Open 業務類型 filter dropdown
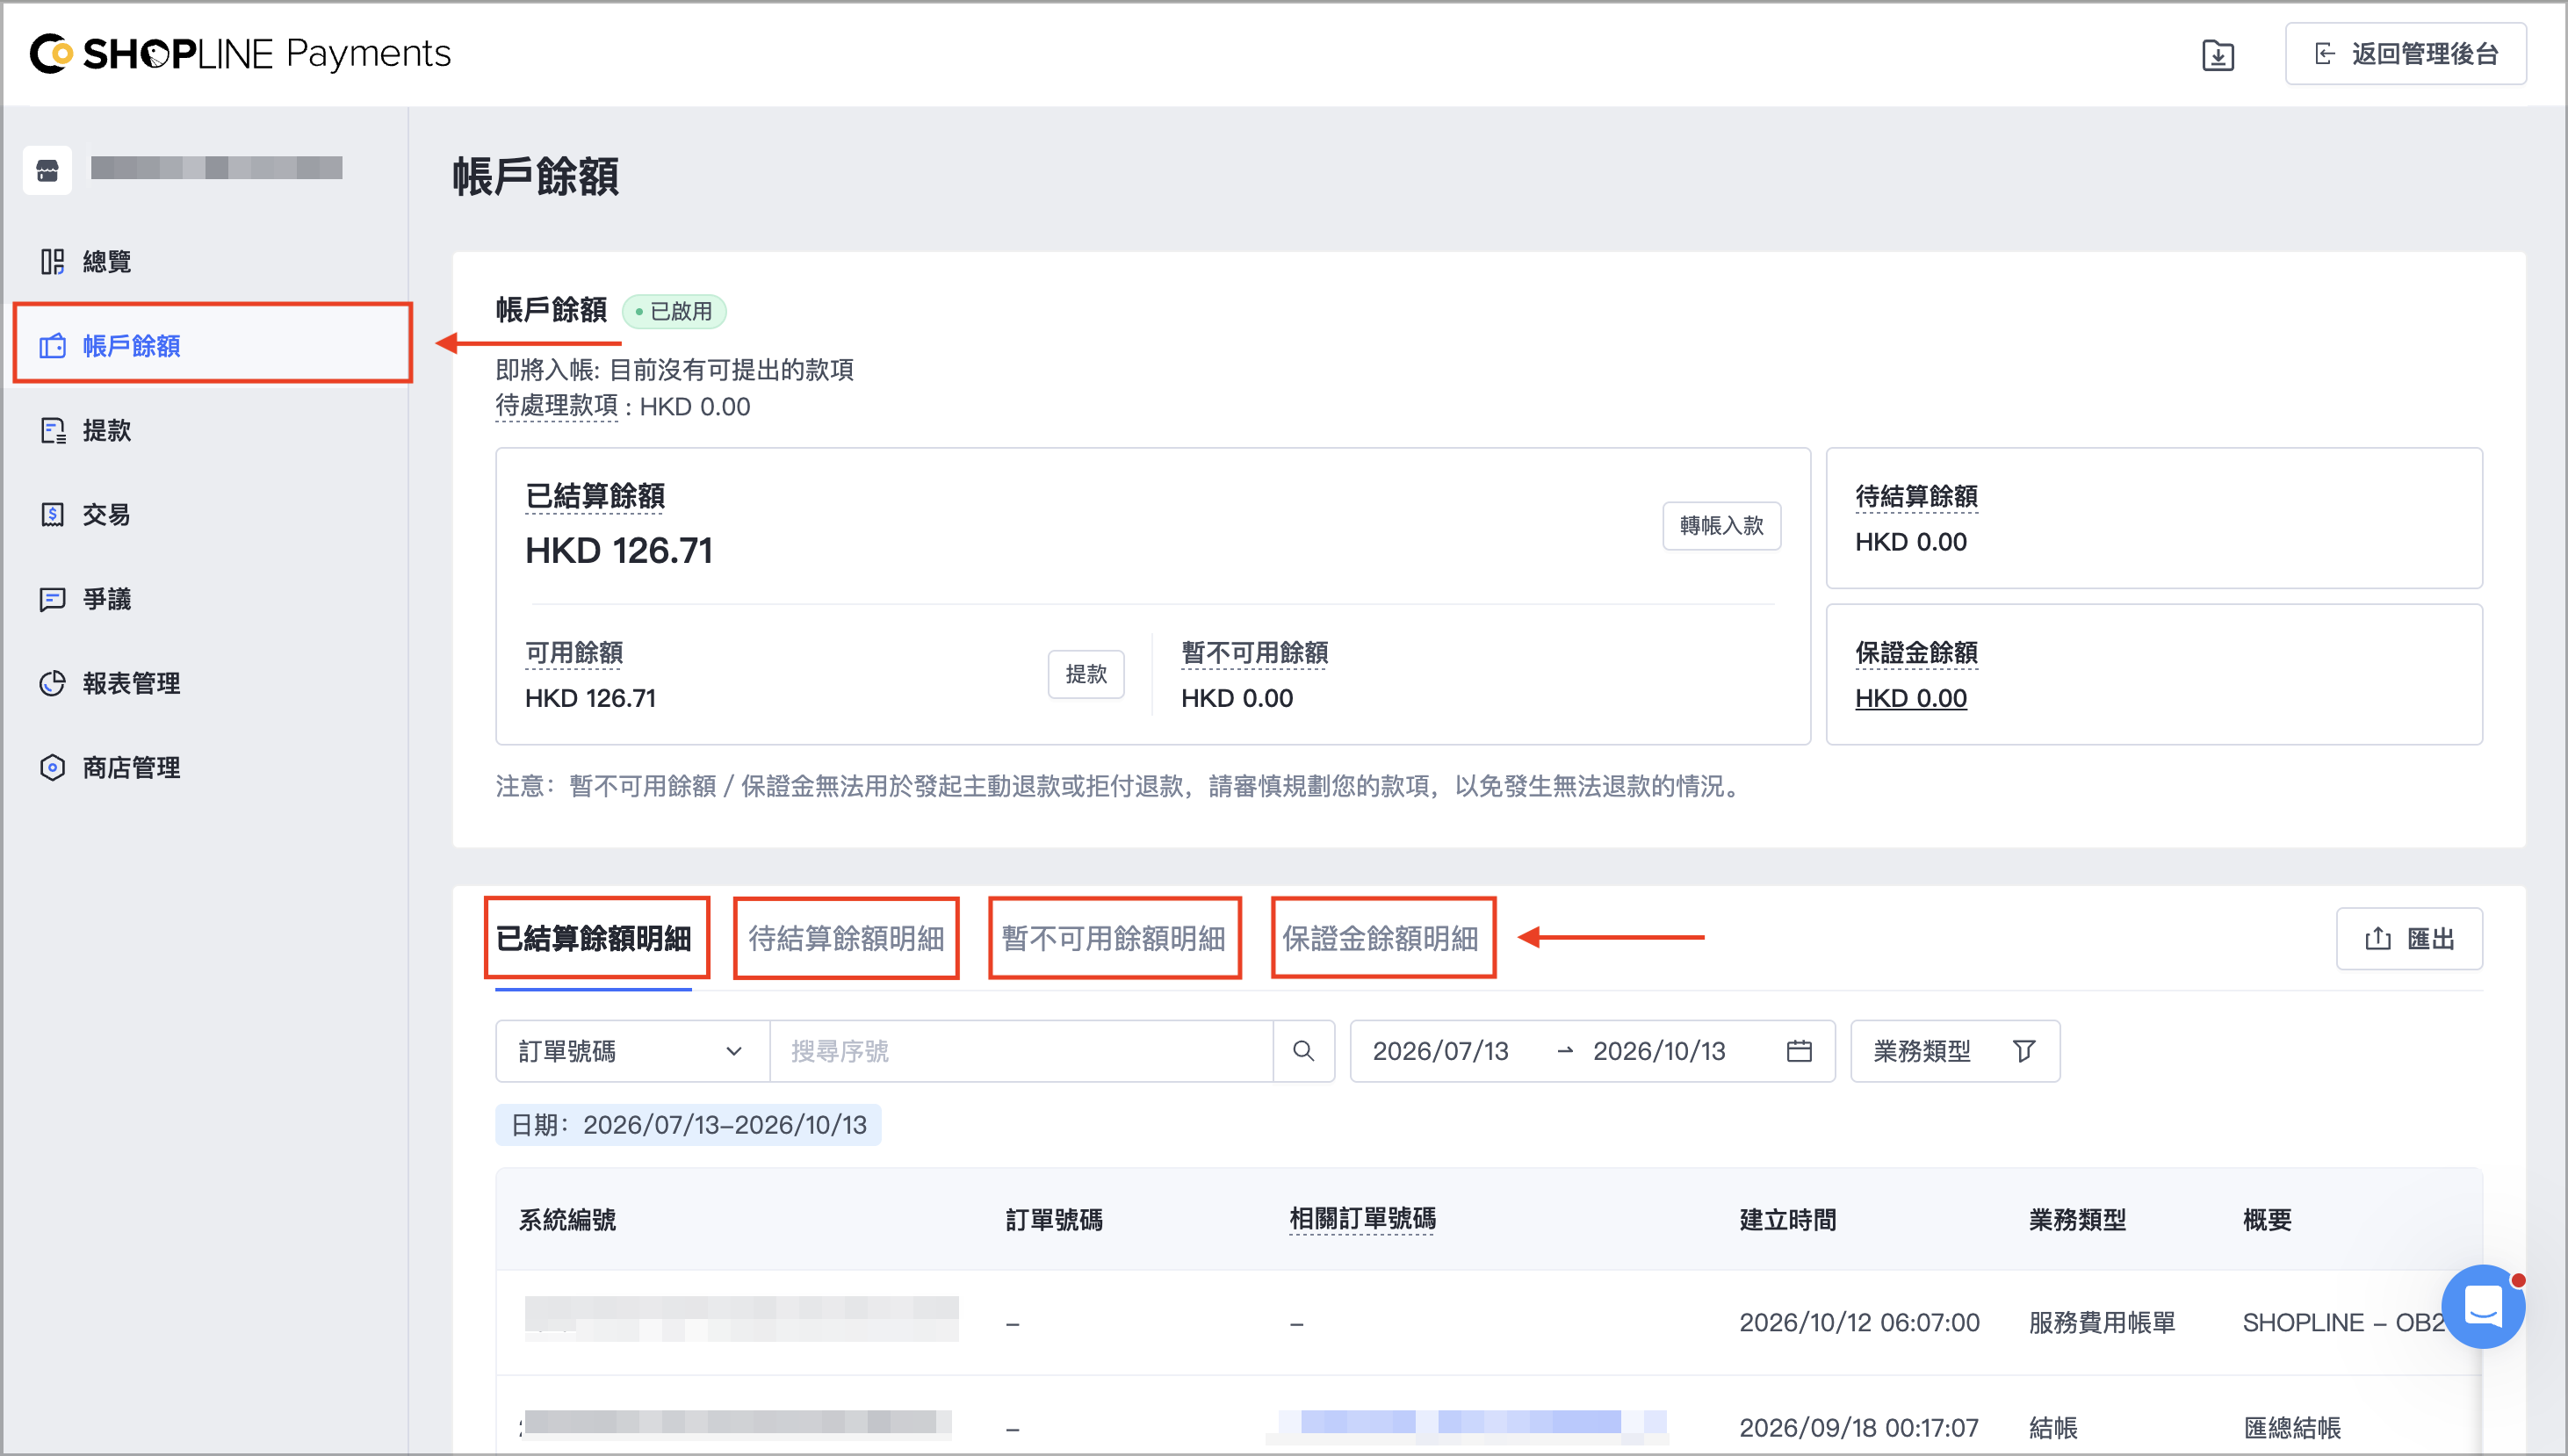The width and height of the screenshot is (2568, 1456). (x=1954, y=1051)
